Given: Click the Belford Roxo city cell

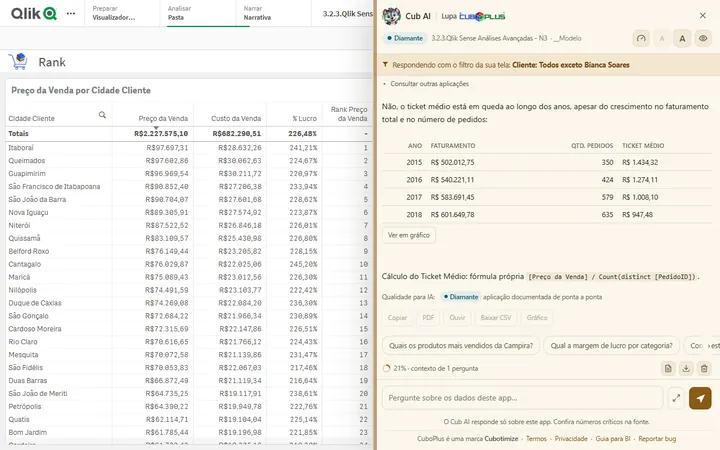Looking at the screenshot, I should point(28,251).
